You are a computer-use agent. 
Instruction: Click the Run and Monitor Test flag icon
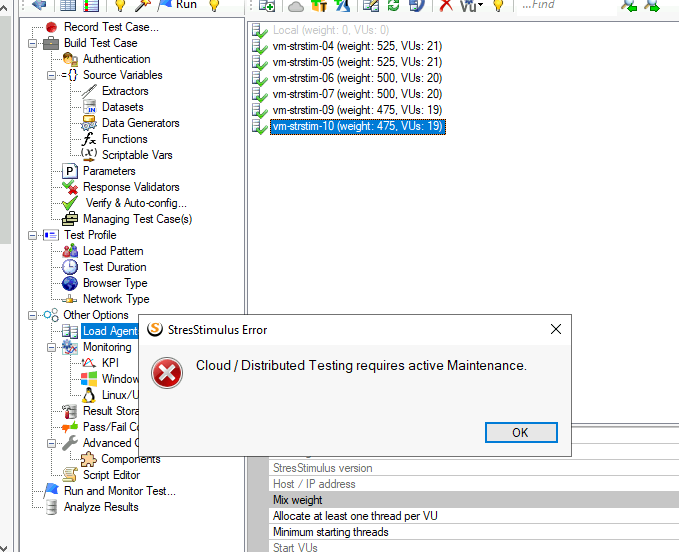coord(51,491)
